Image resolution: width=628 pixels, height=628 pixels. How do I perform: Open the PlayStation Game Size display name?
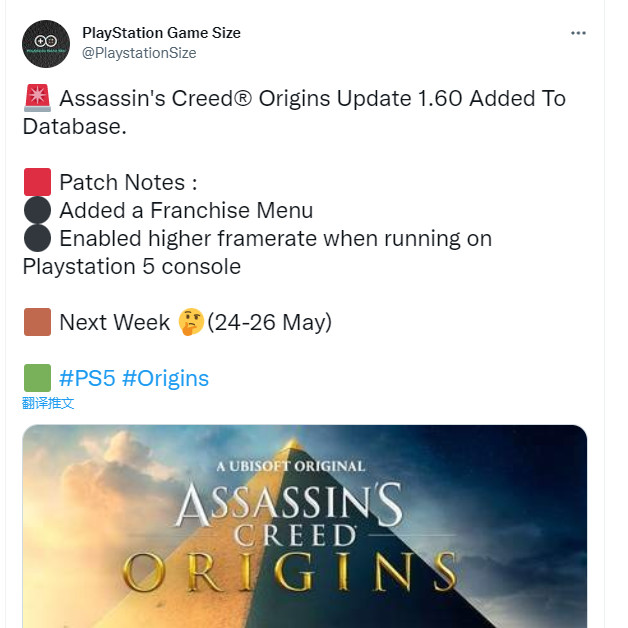(x=161, y=33)
